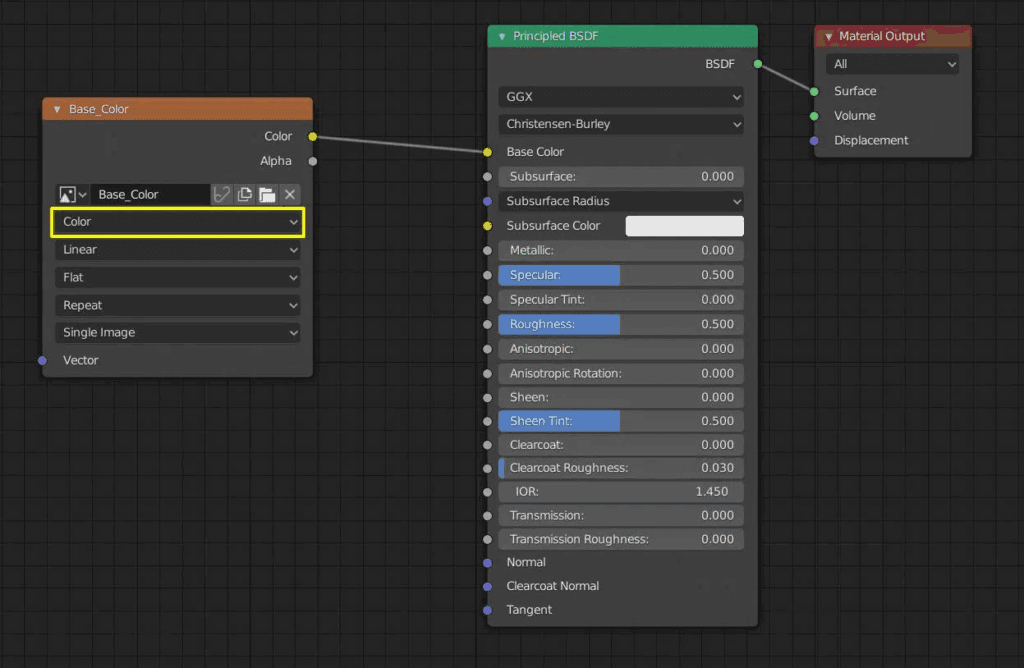Click the Specular Tint slider
The image size is (1024, 668).
point(621,300)
